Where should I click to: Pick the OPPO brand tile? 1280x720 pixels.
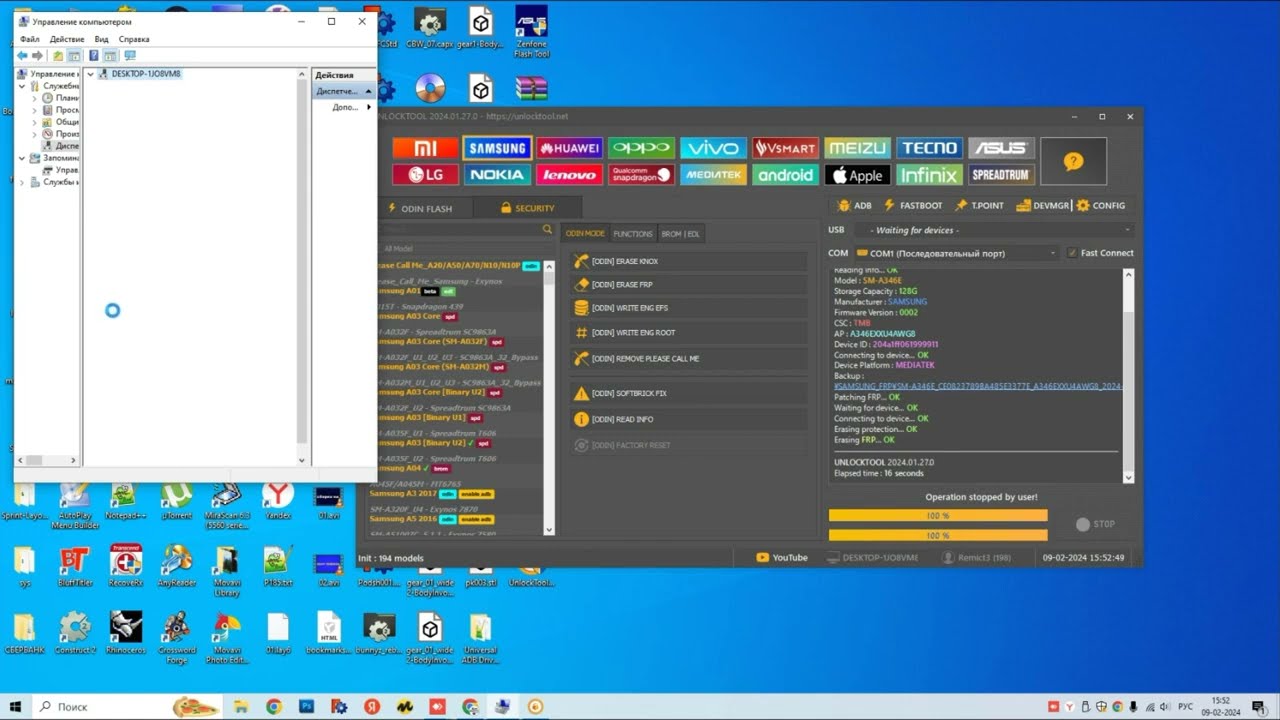pos(641,148)
